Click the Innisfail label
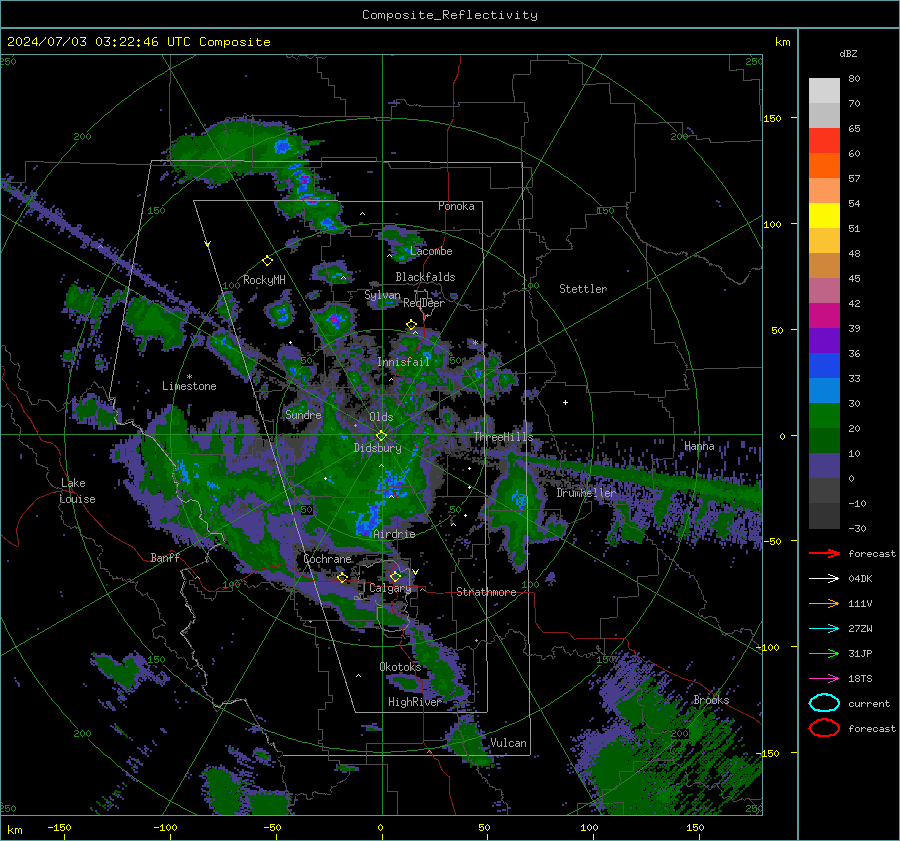900x841 pixels. click(403, 362)
